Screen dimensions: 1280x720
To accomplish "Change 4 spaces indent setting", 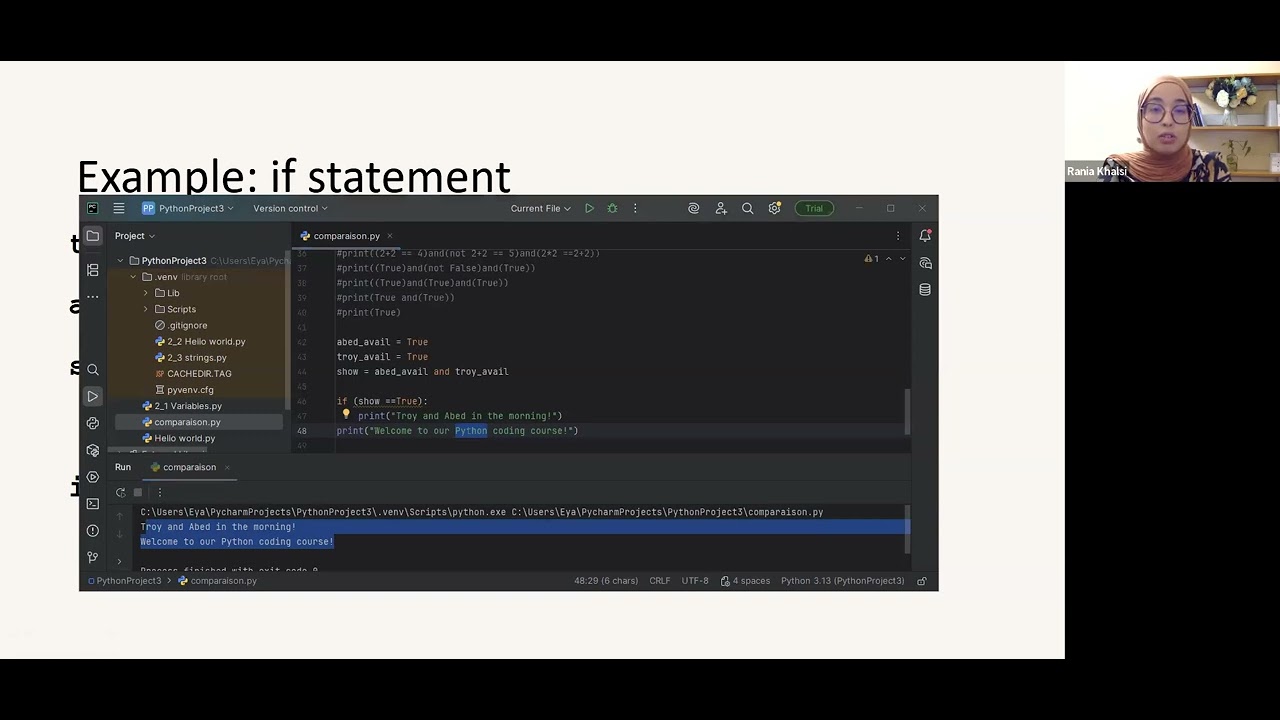I will pyautogui.click(x=745, y=581).
